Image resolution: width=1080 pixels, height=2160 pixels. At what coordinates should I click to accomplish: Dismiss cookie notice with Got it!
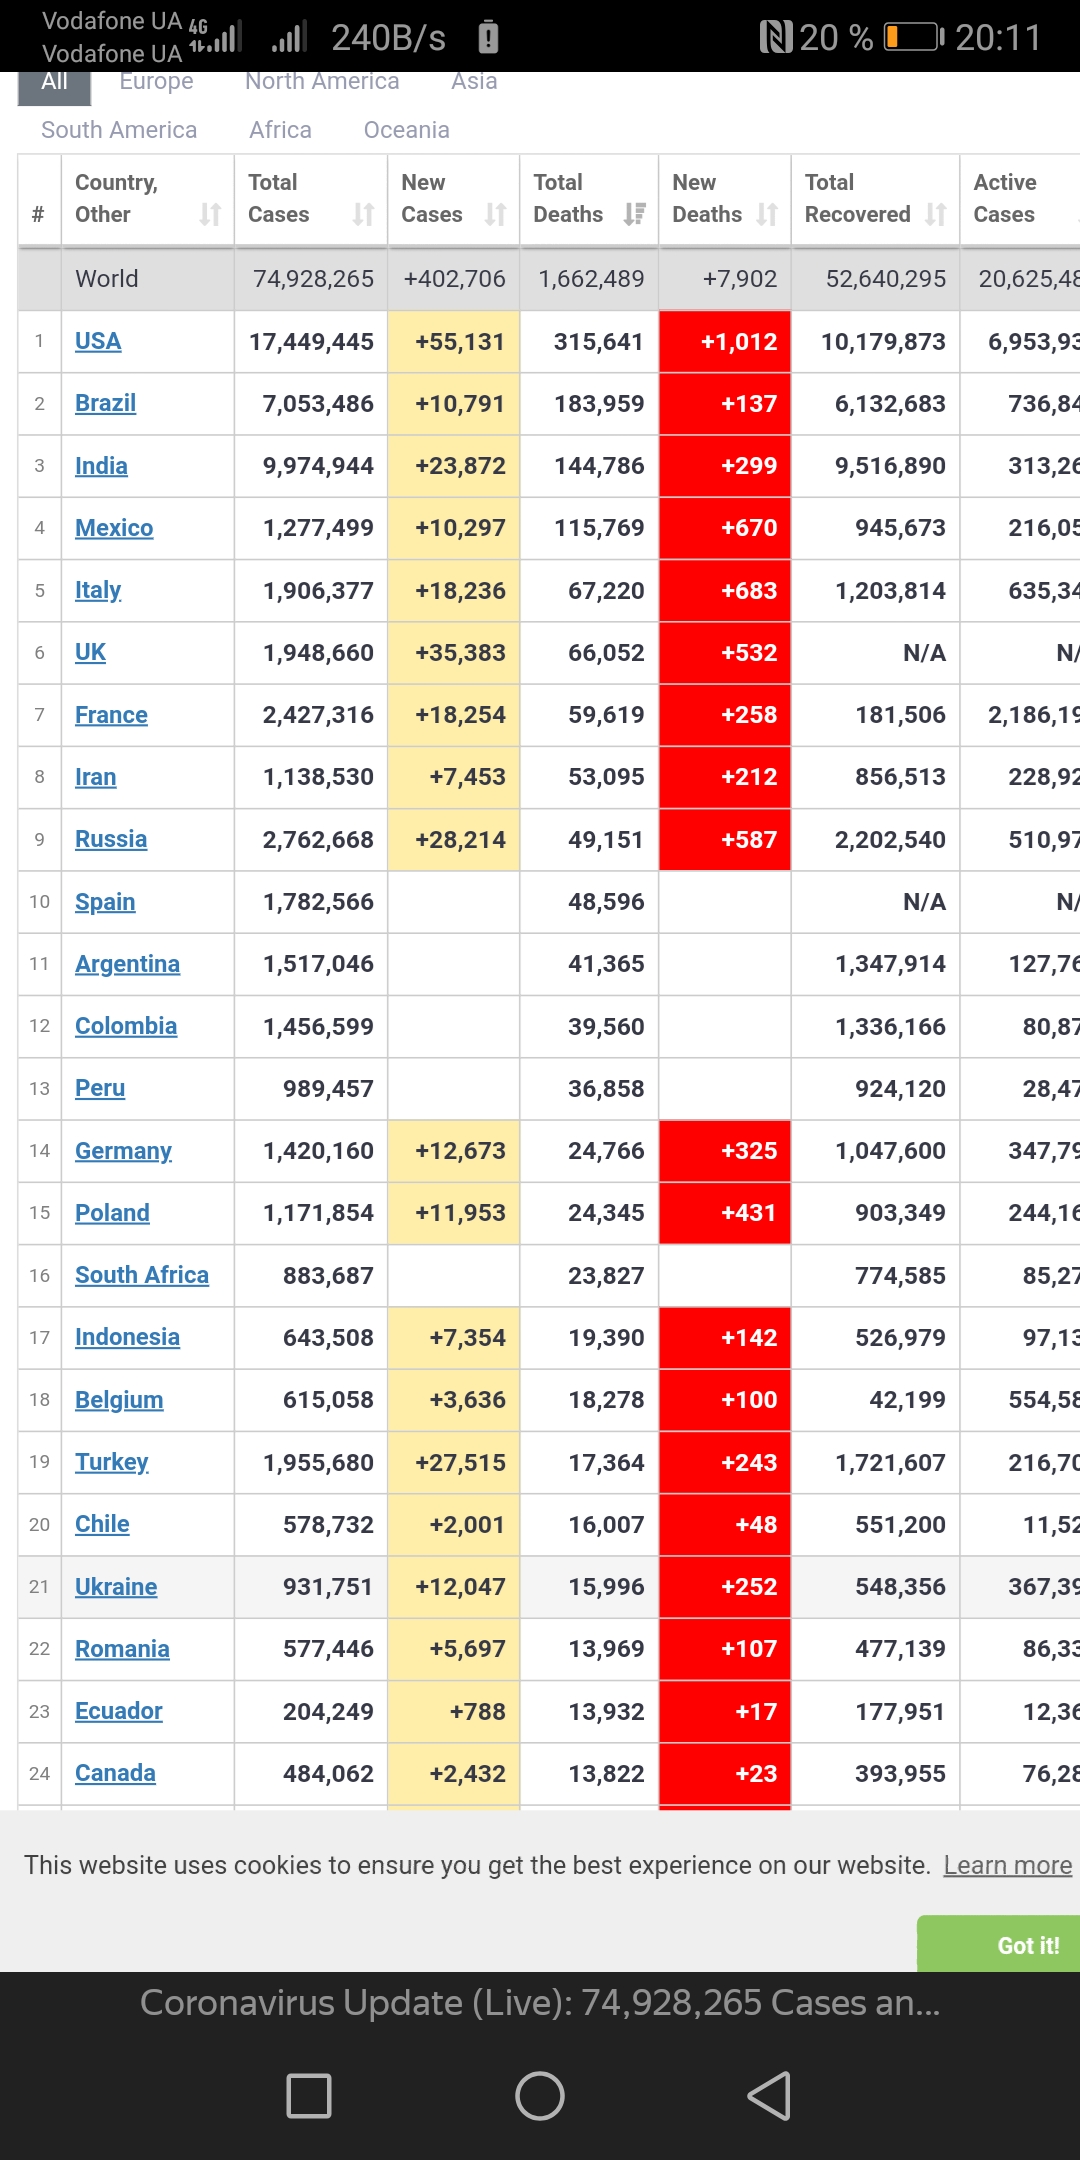click(x=1027, y=1945)
